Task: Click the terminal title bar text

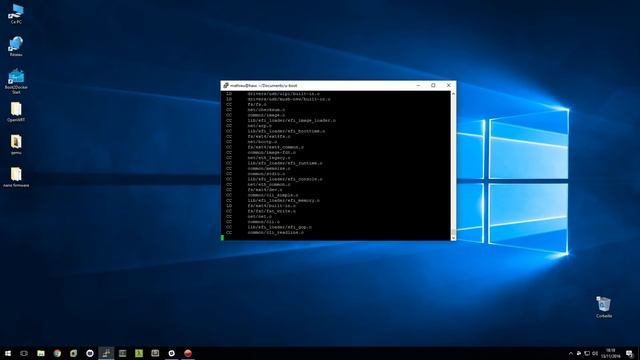Action: pyautogui.click(x=264, y=86)
